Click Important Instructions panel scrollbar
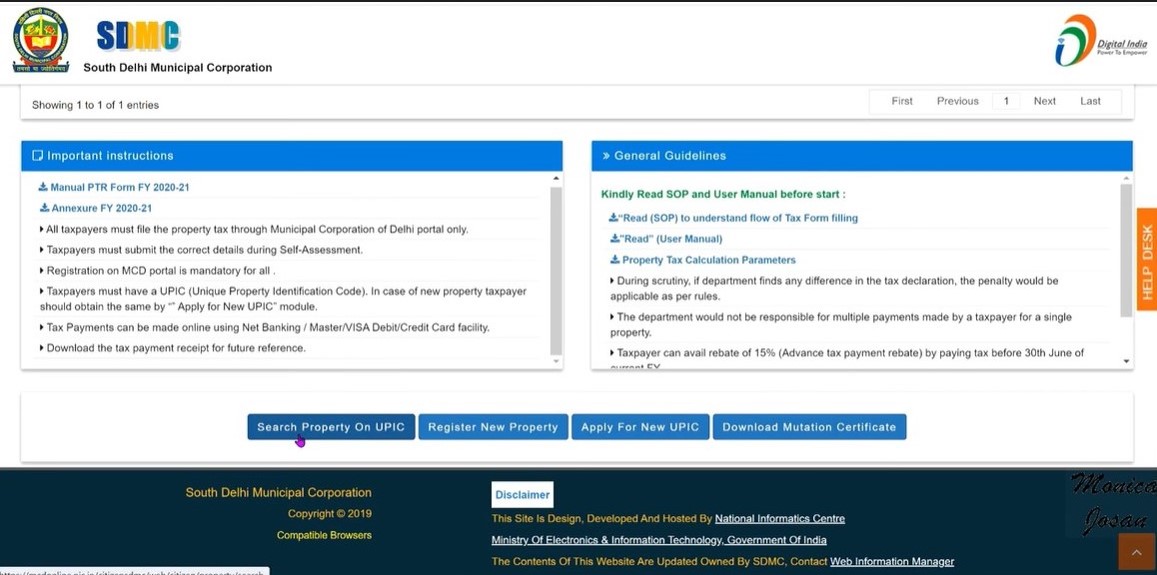1157x575 pixels. pos(556,270)
